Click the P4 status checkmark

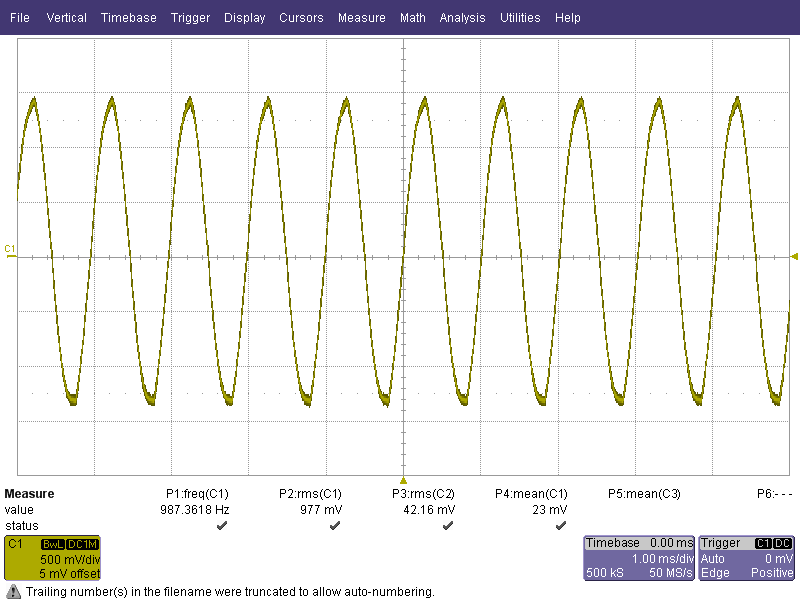point(561,526)
